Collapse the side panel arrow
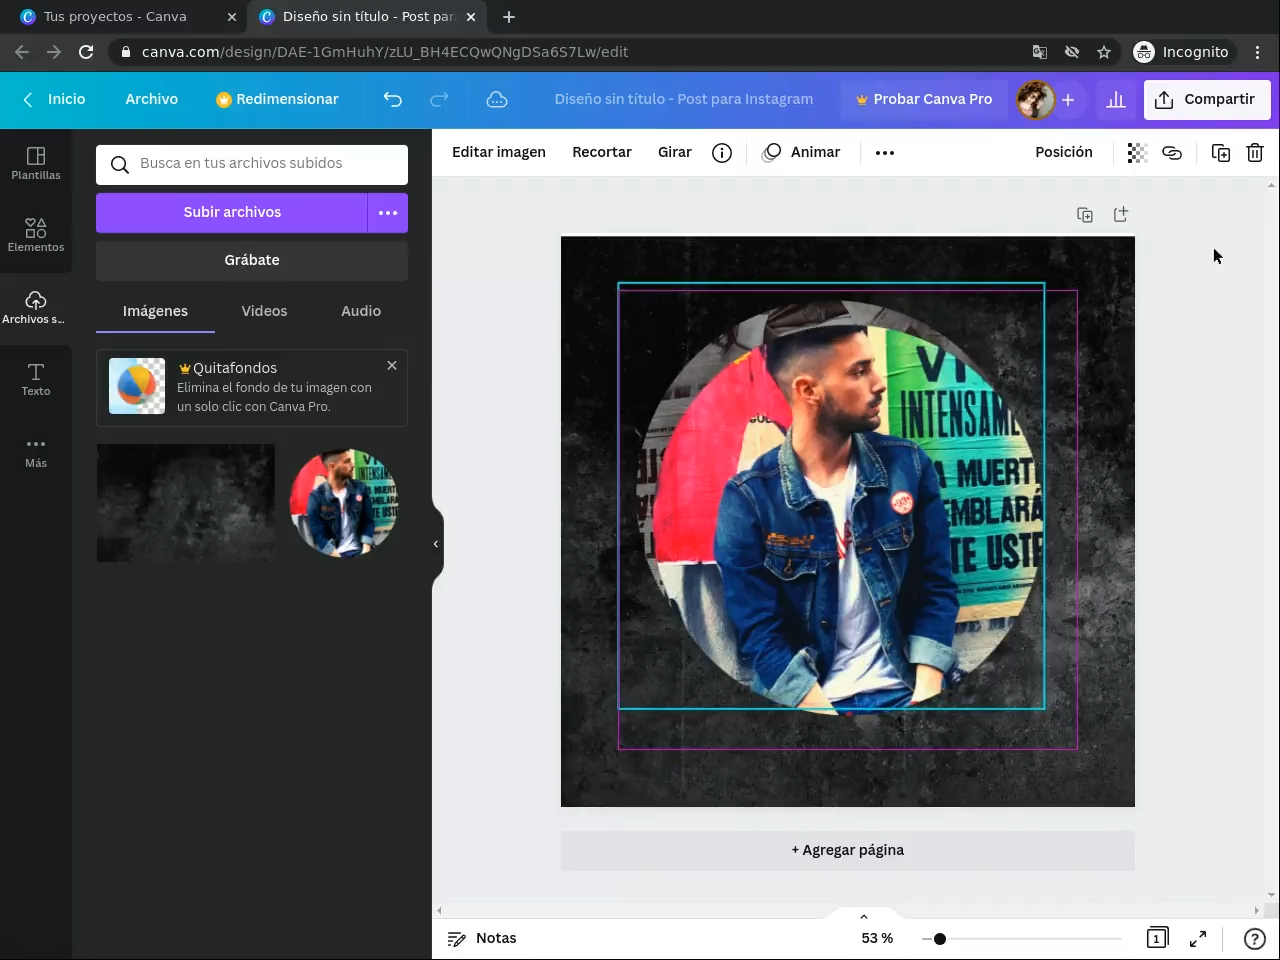 click(x=436, y=544)
